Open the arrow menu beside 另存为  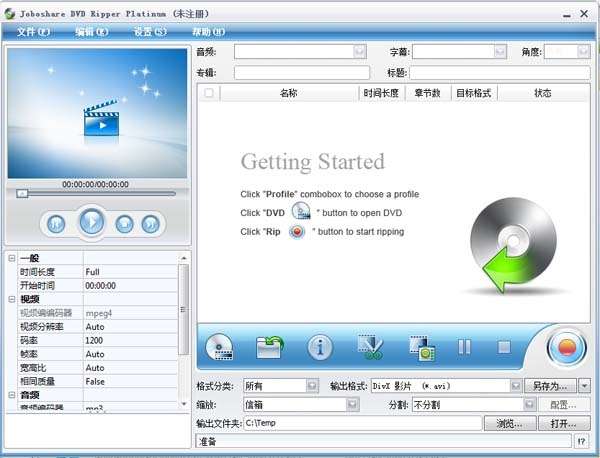pos(584,386)
